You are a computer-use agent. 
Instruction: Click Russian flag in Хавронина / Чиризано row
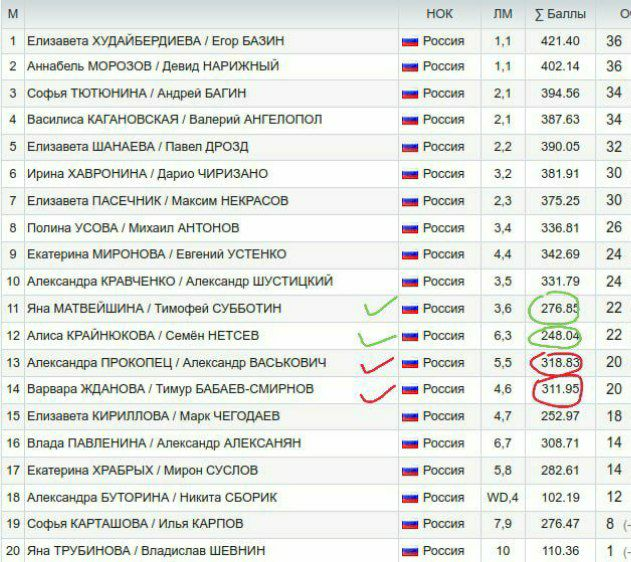tap(409, 173)
